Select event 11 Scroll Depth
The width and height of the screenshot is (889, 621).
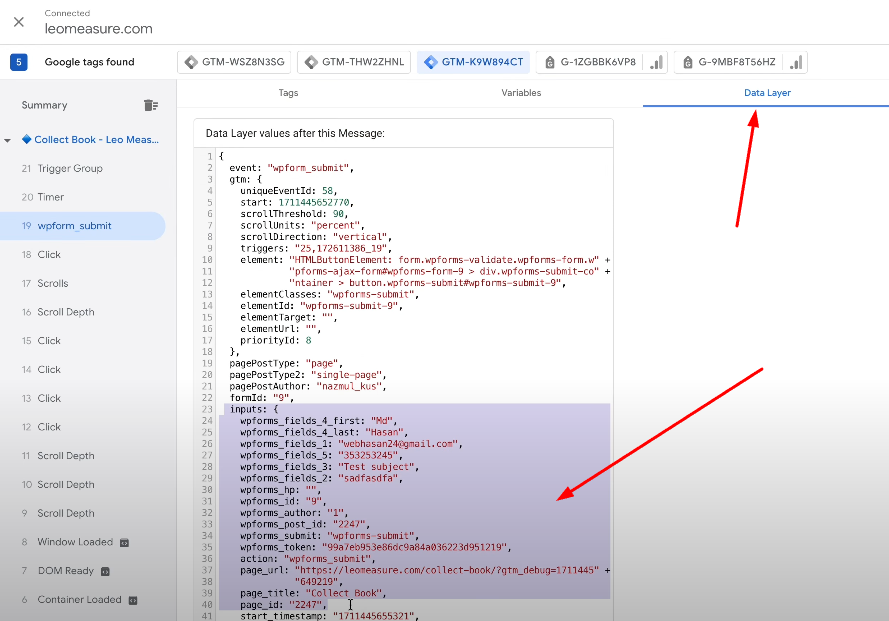coord(83,456)
